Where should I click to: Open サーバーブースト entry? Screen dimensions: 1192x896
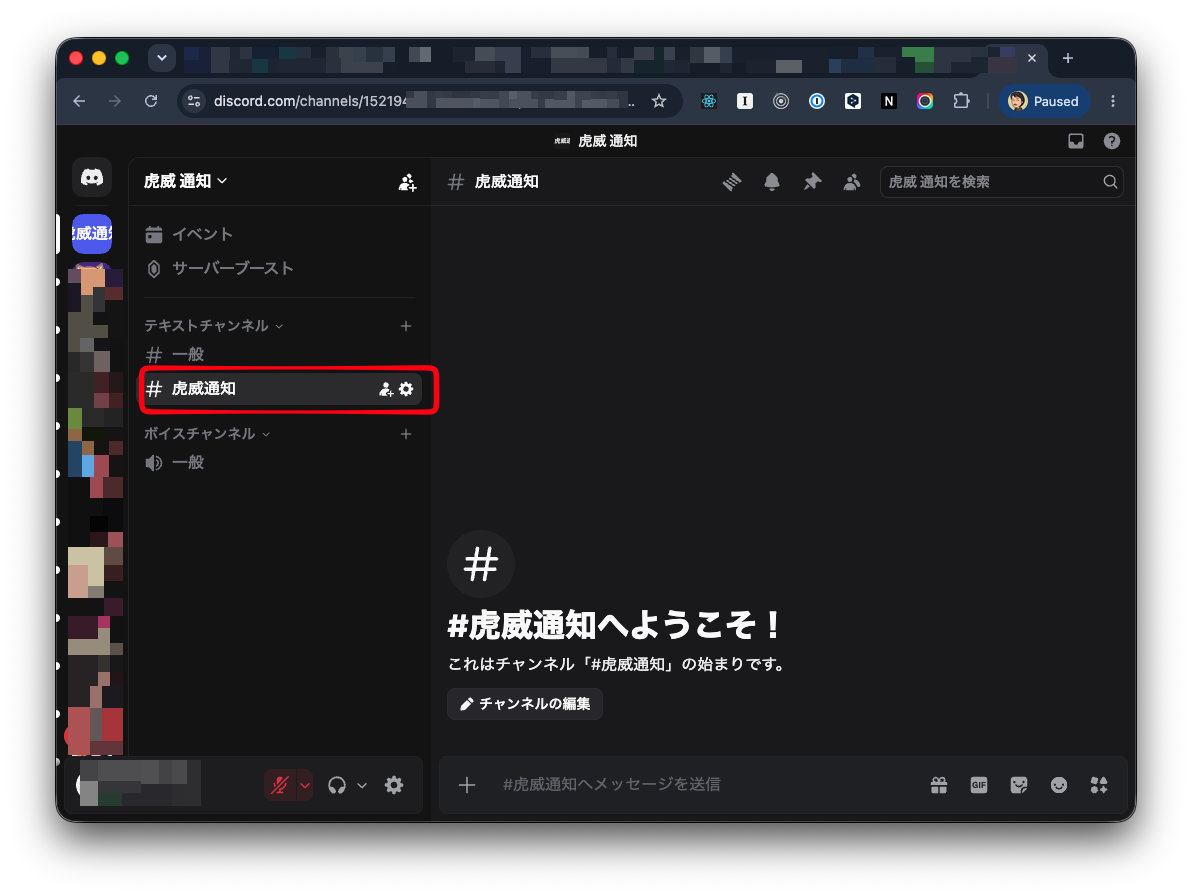(279, 268)
